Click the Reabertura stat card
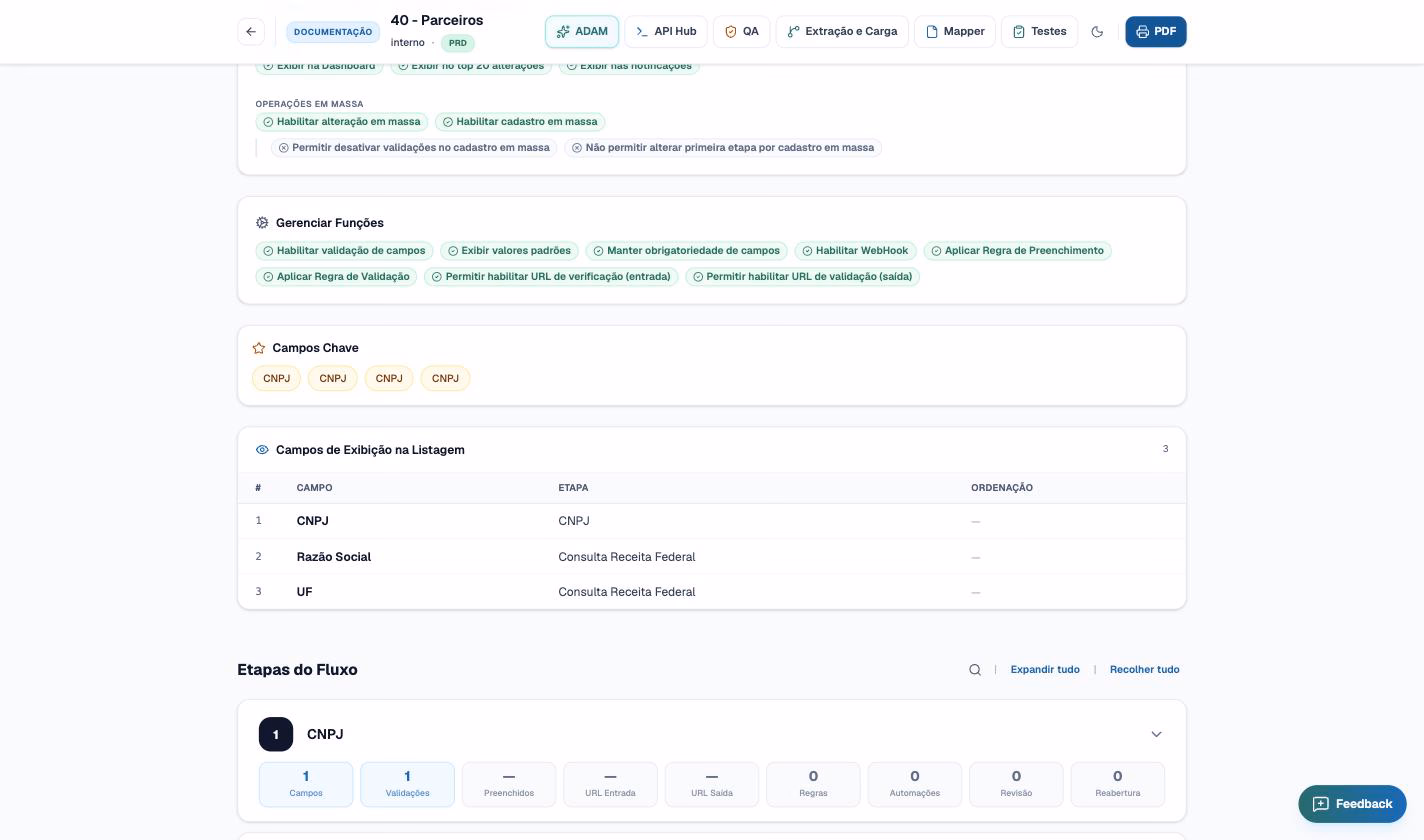This screenshot has width=1424, height=840. [1118, 785]
